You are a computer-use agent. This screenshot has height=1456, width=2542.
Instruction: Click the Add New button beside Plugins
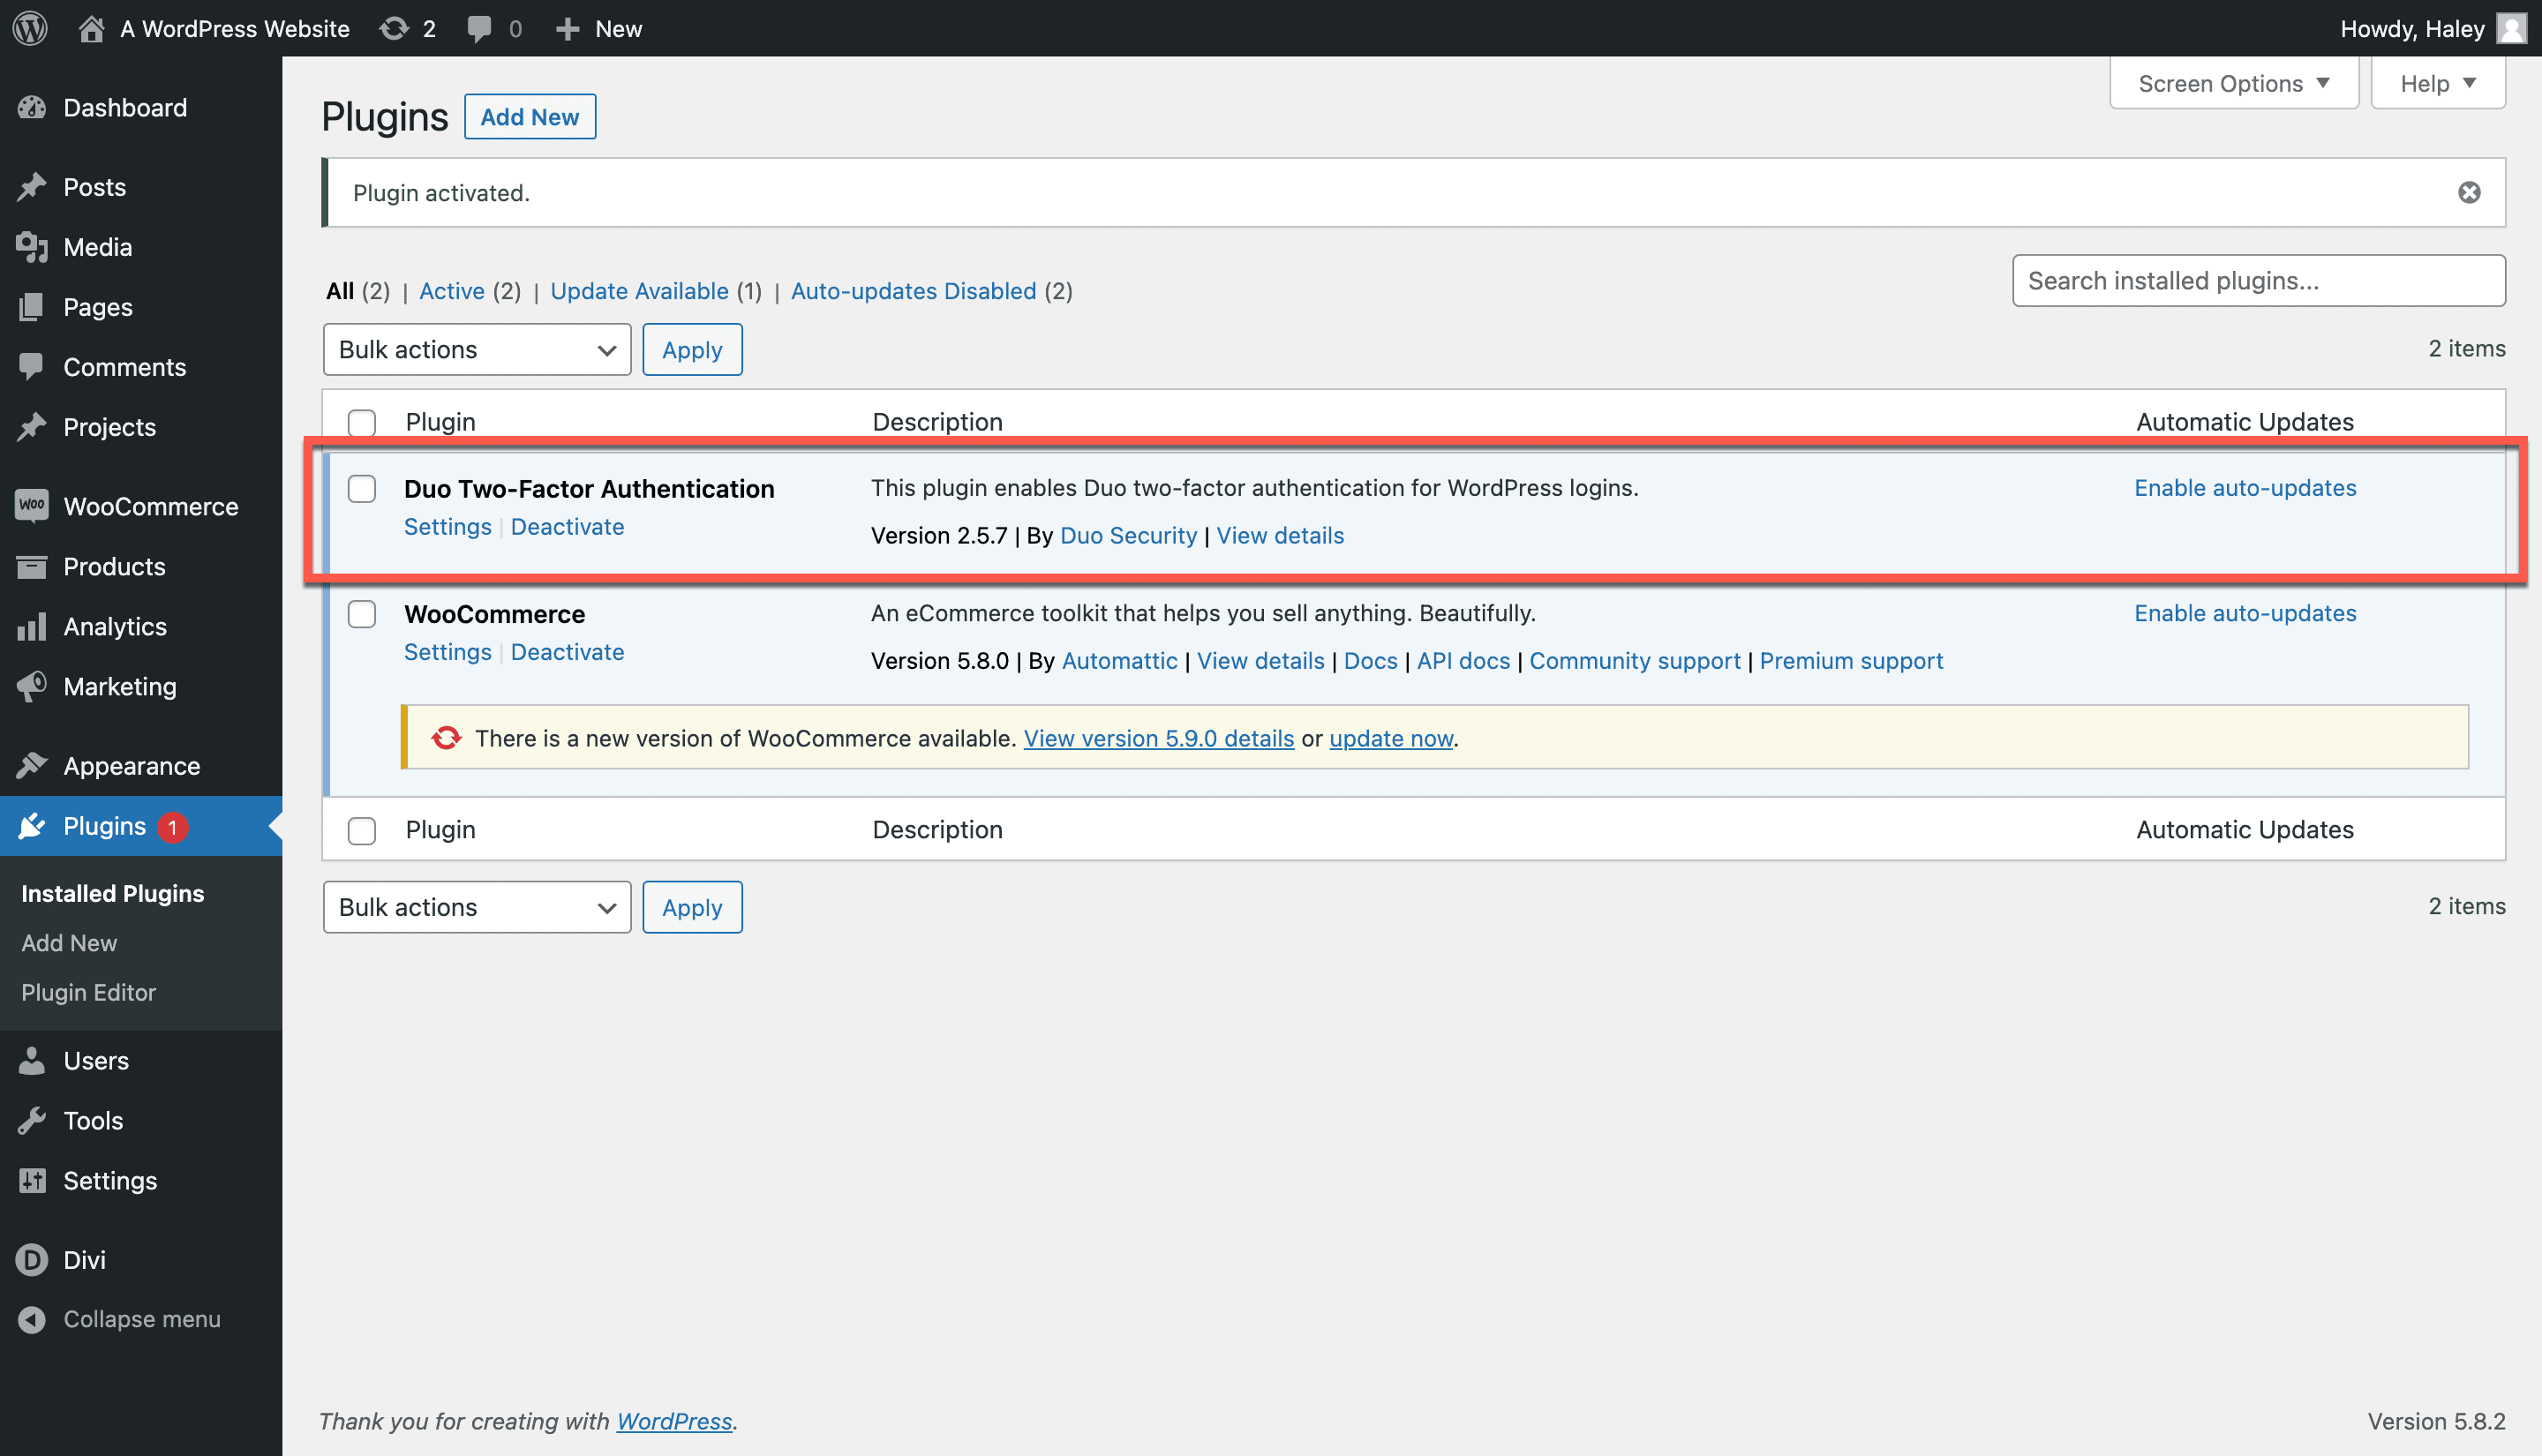coord(529,117)
